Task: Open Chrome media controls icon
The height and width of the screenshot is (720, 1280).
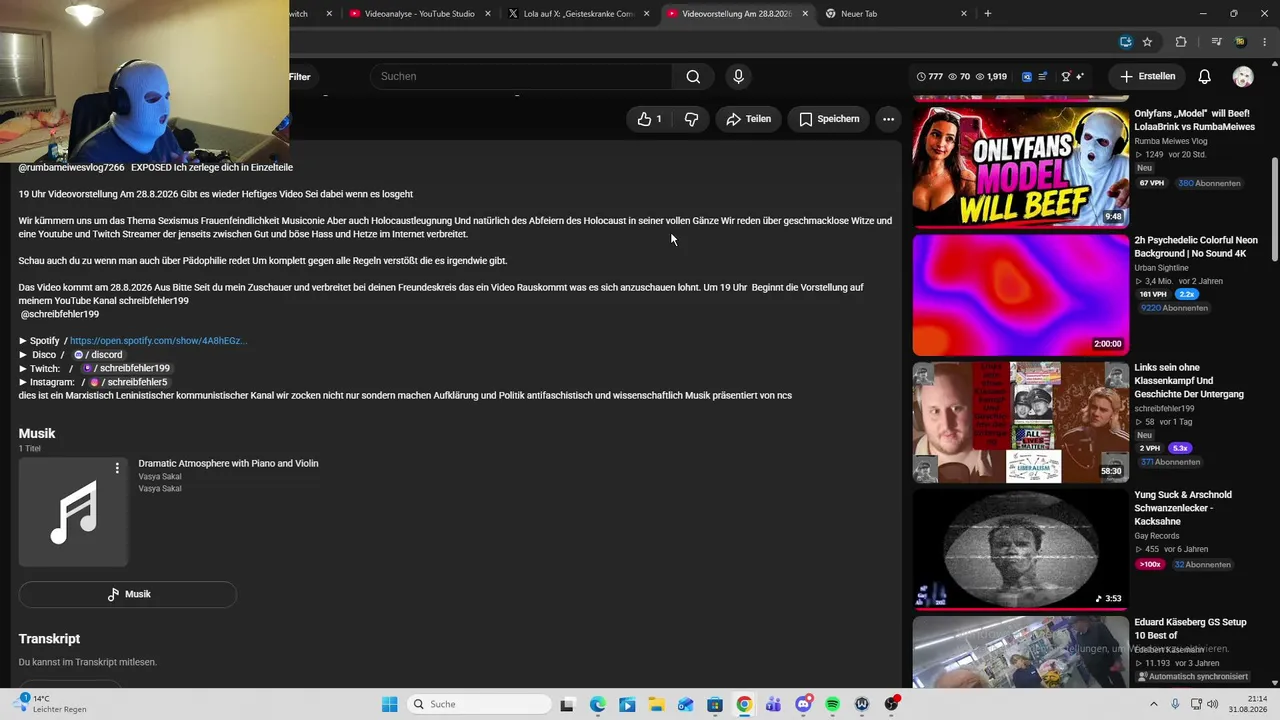Action: tap(1216, 42)
